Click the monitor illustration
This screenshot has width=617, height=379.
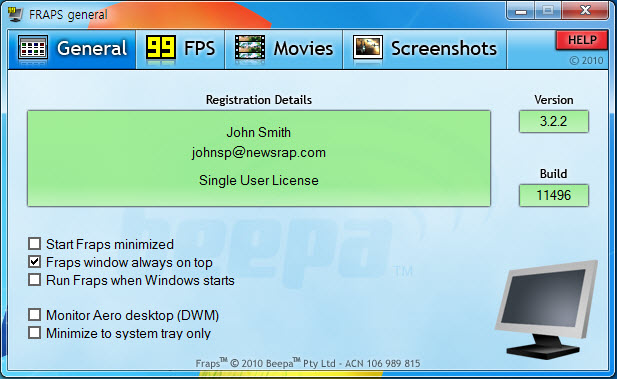pyautogui.click(x=546, y=309)
